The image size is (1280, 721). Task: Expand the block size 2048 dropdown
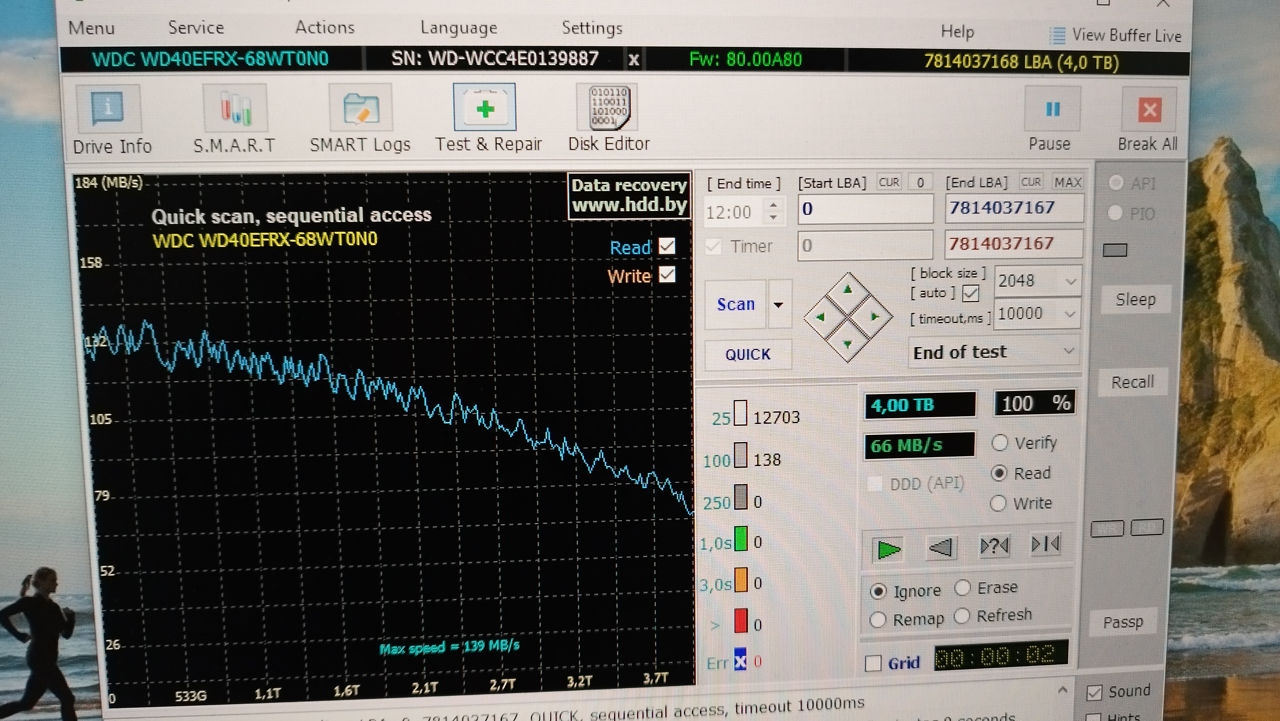[1071, 282]
